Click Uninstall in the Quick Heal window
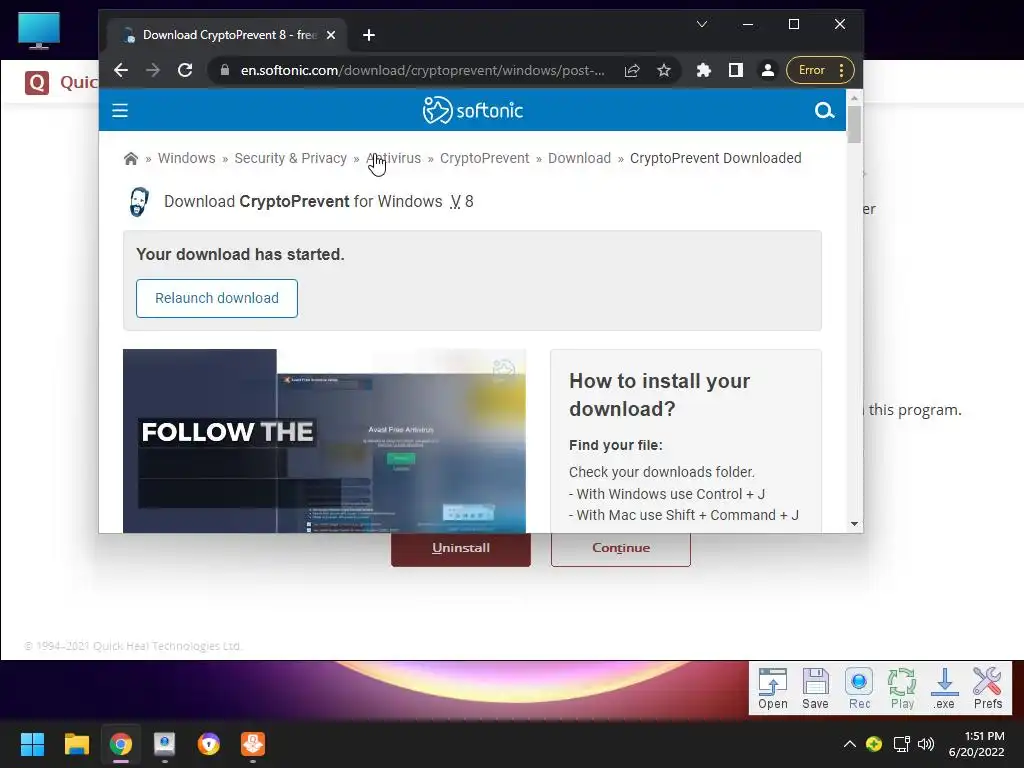The height and width of the screenshot is (768, 1024). tap(460, 549)
